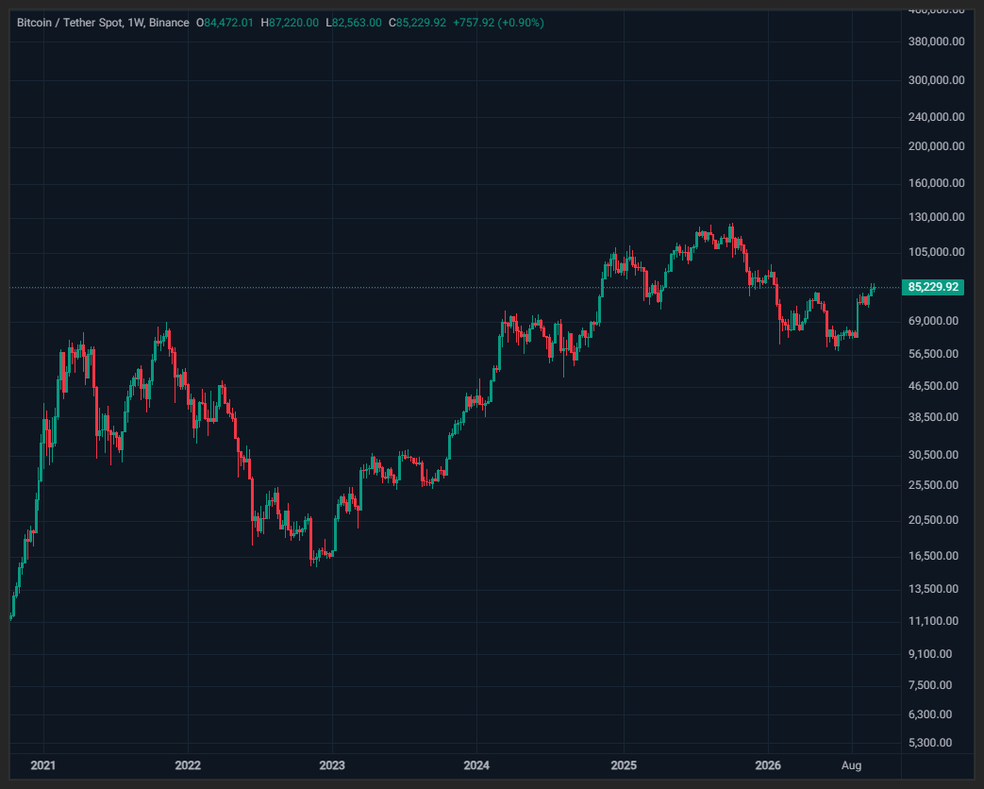Click the 300,000.00 price axis label
984x789 pixels.
point(936,80)
